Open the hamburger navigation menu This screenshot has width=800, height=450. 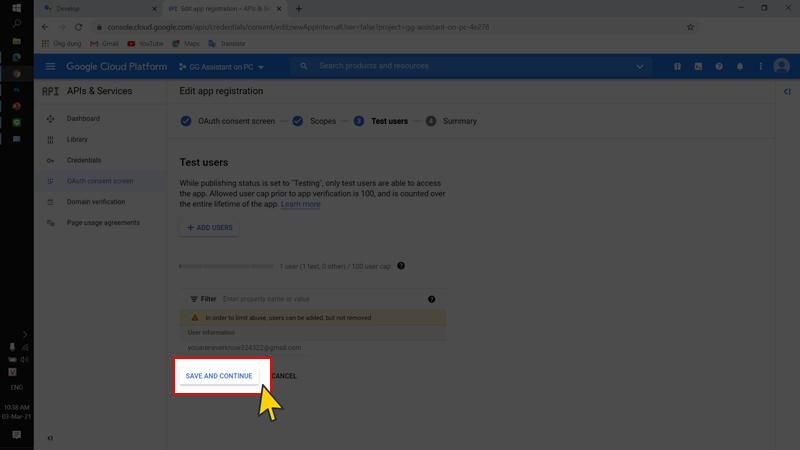[50, 67]
